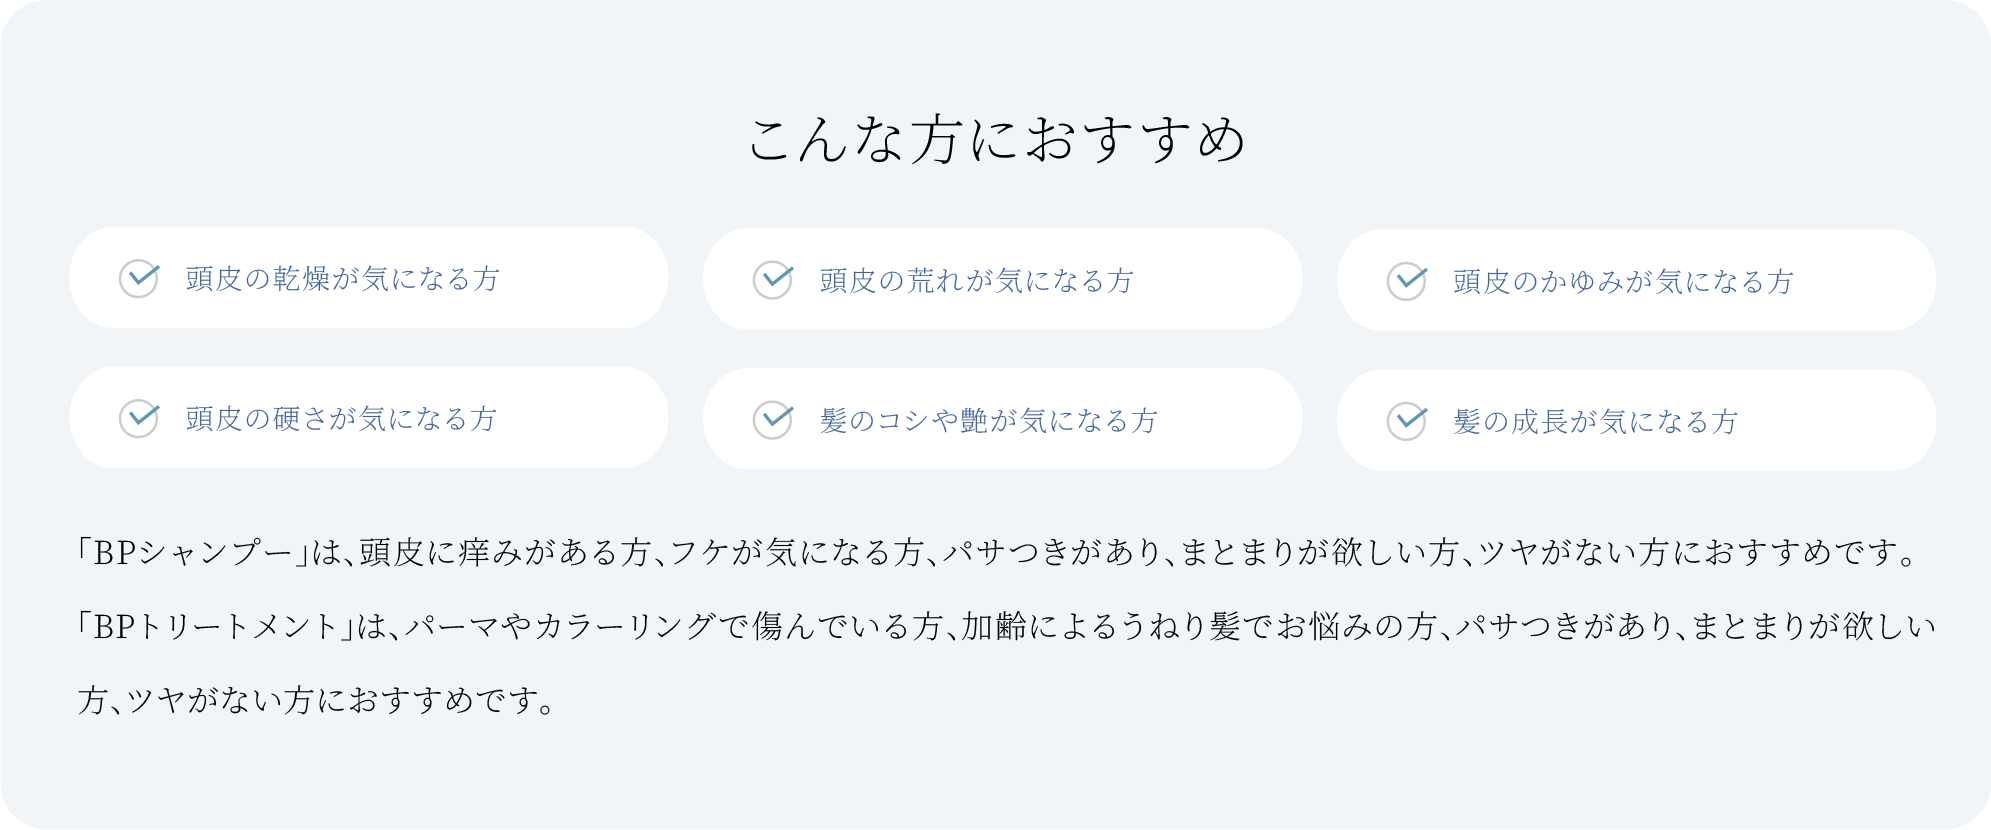The width and height of the screenshot is (1991, 830).
Task: Toggle the check circle for 髪の成長が気になる方
Action: 1407,421
